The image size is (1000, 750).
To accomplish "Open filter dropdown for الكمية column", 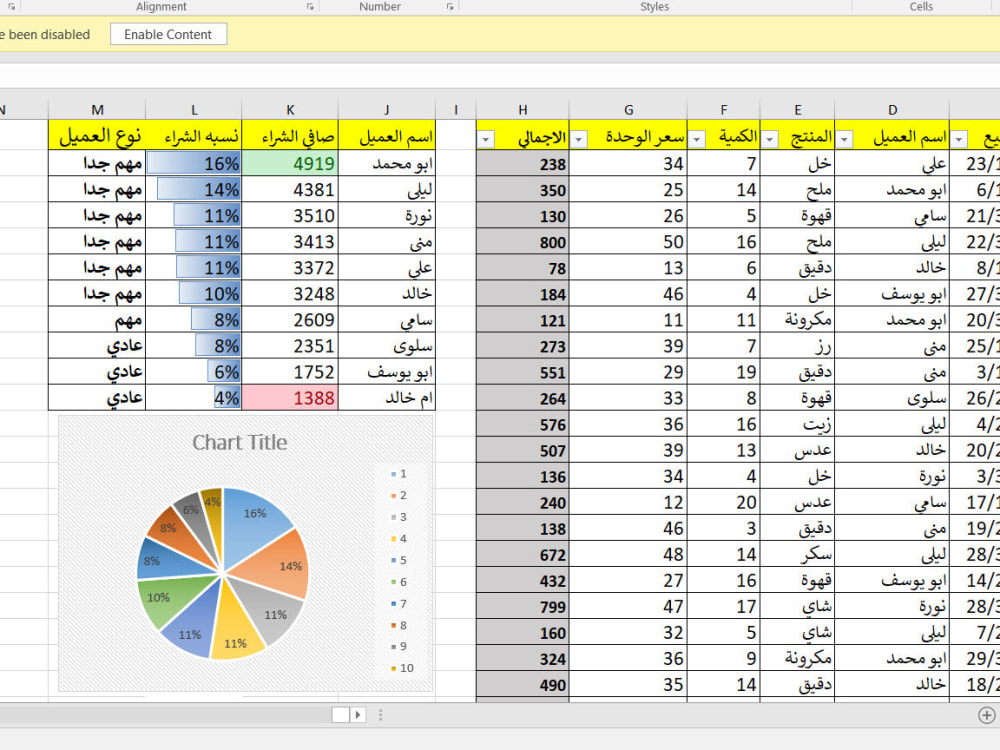I will pos(696,139).
